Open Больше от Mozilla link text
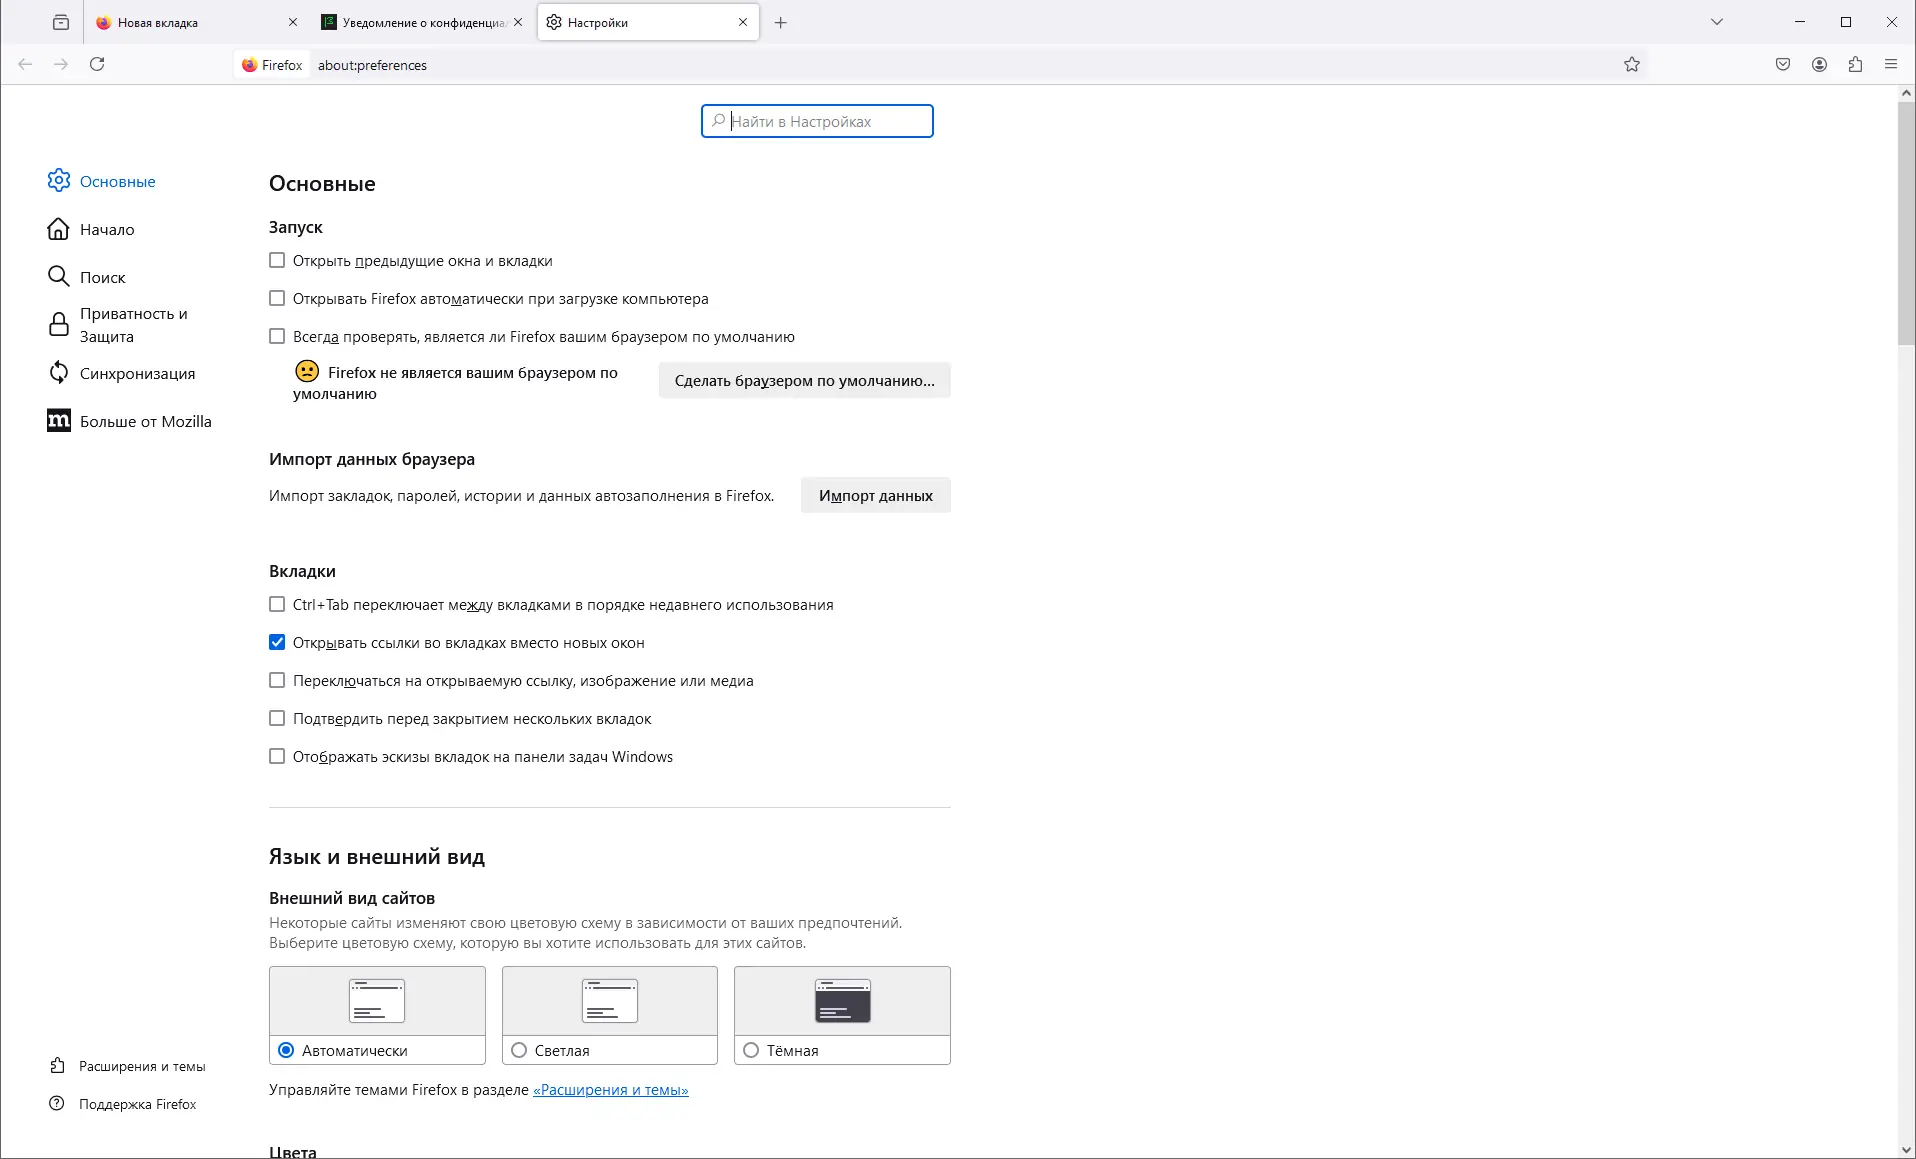This screenshot has width=1916, height=1159. point(146,421)
